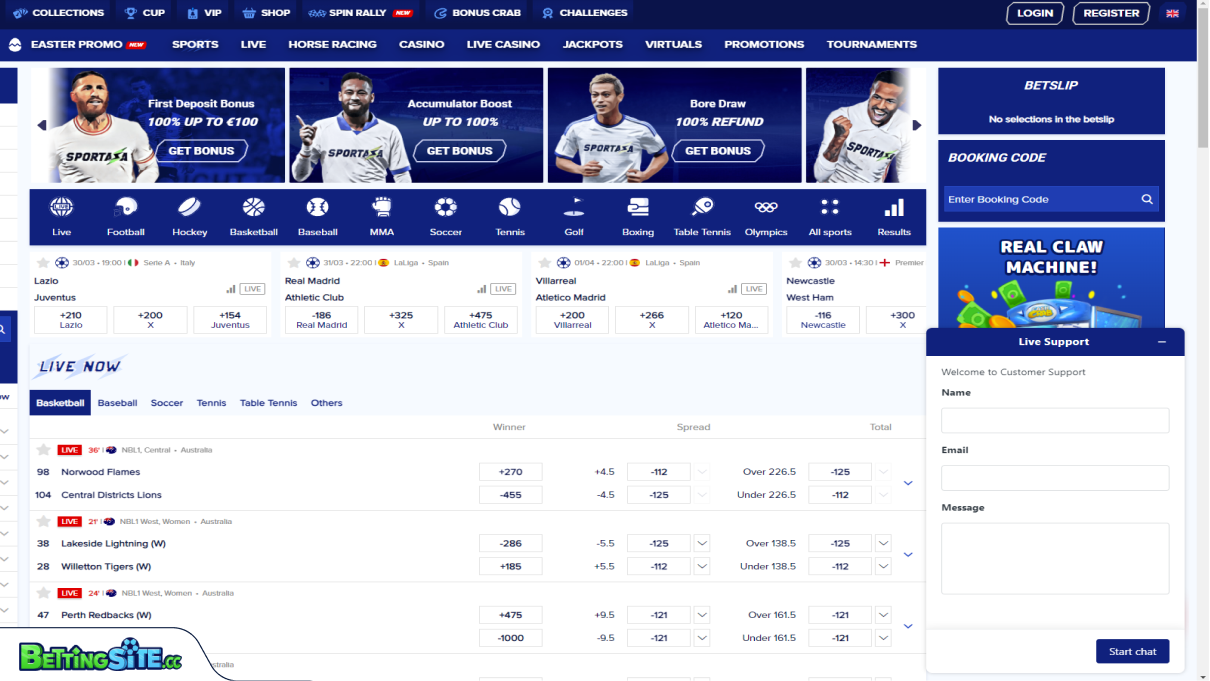Viewport: 1210px width, 681px height.
Task: Open spread dropdown for Lakeside Lightning -5.5
Action: click(x=702, y=543)
